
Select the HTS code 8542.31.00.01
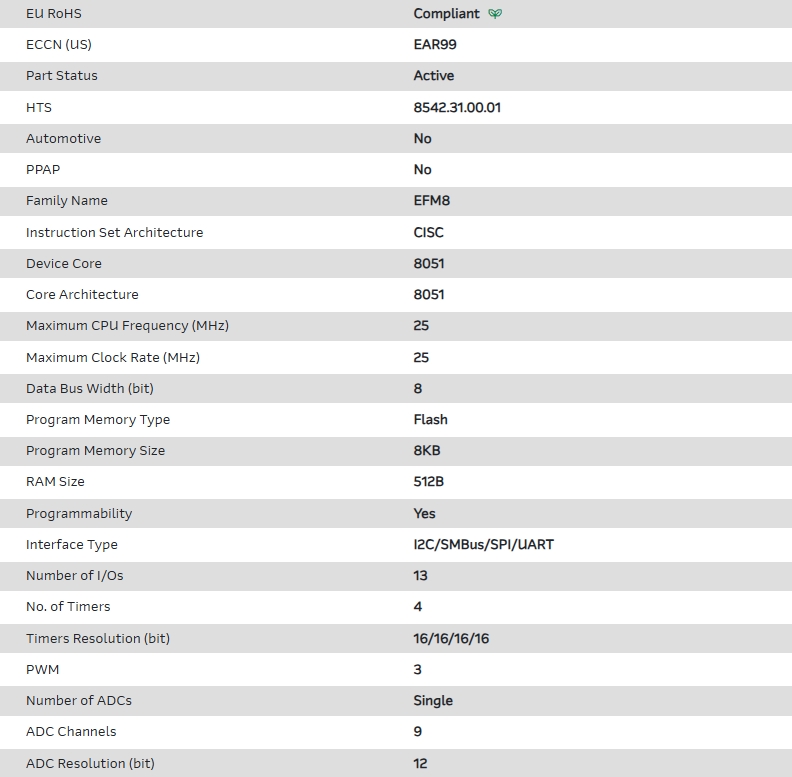[x=457, y=107]
